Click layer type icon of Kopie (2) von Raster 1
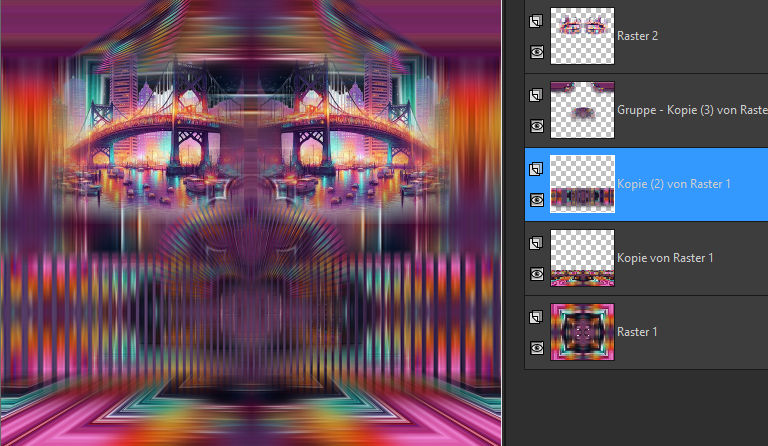Viewport: 768px width, 446px height. (536, 169)
